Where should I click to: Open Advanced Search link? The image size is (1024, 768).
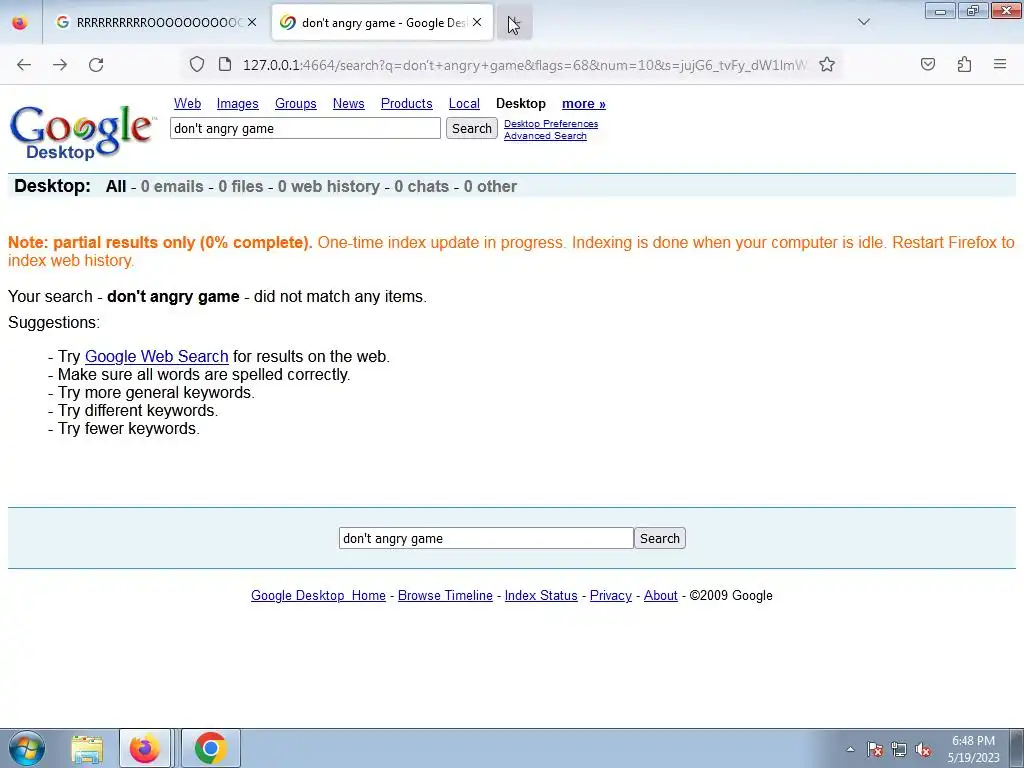tap(545, 136)
